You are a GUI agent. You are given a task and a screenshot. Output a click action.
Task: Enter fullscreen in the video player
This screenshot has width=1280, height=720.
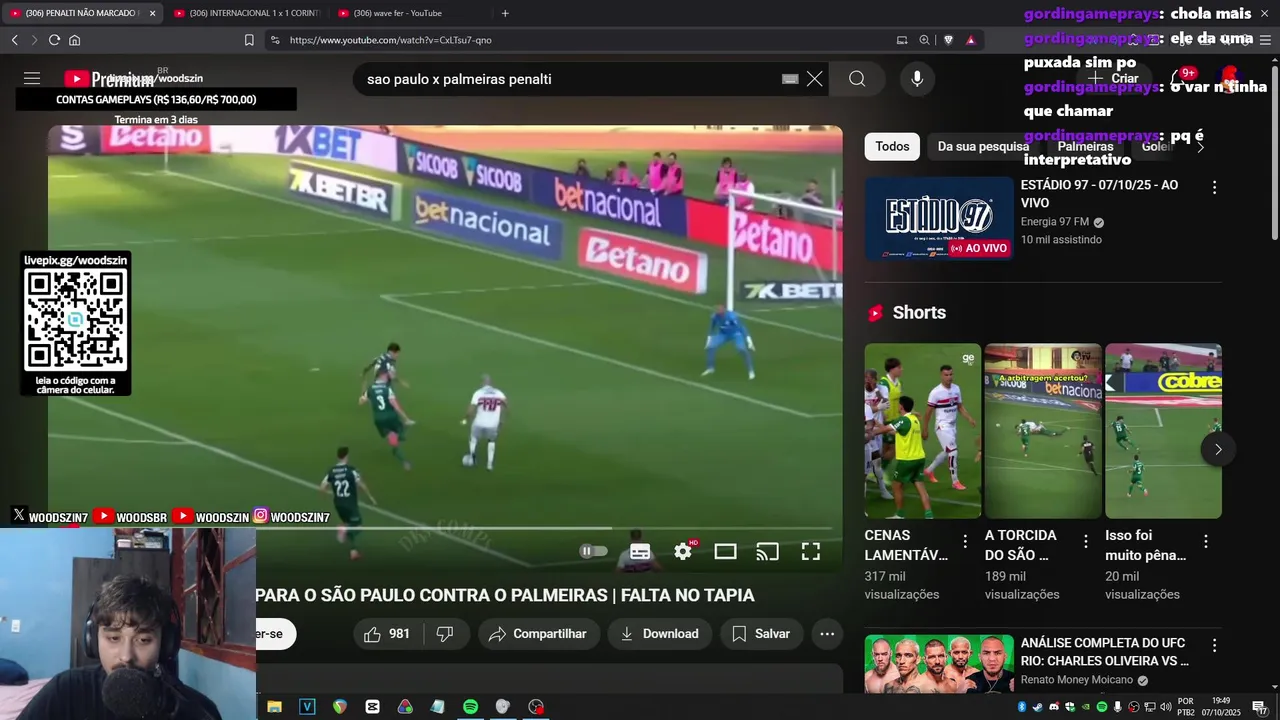coord(811,551)
